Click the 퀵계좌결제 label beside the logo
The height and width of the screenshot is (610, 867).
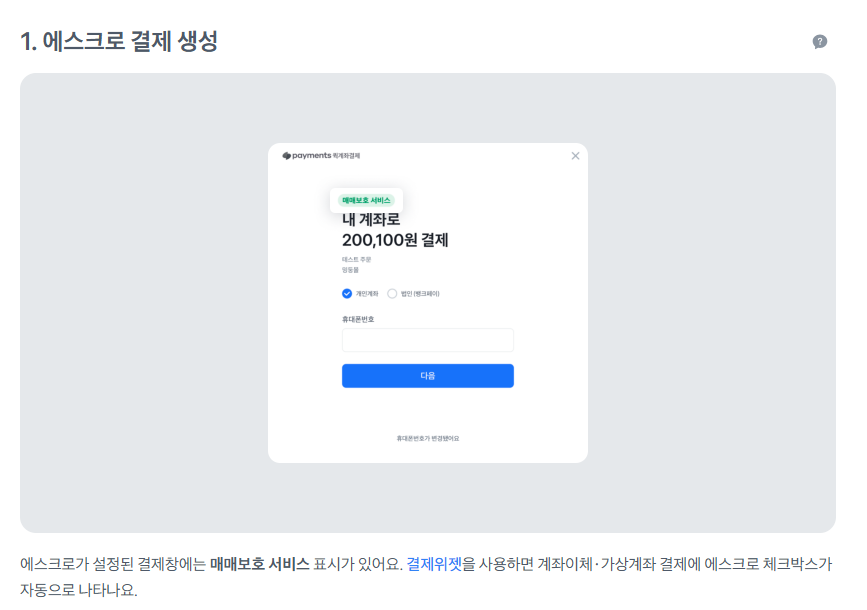click(347, 156)
